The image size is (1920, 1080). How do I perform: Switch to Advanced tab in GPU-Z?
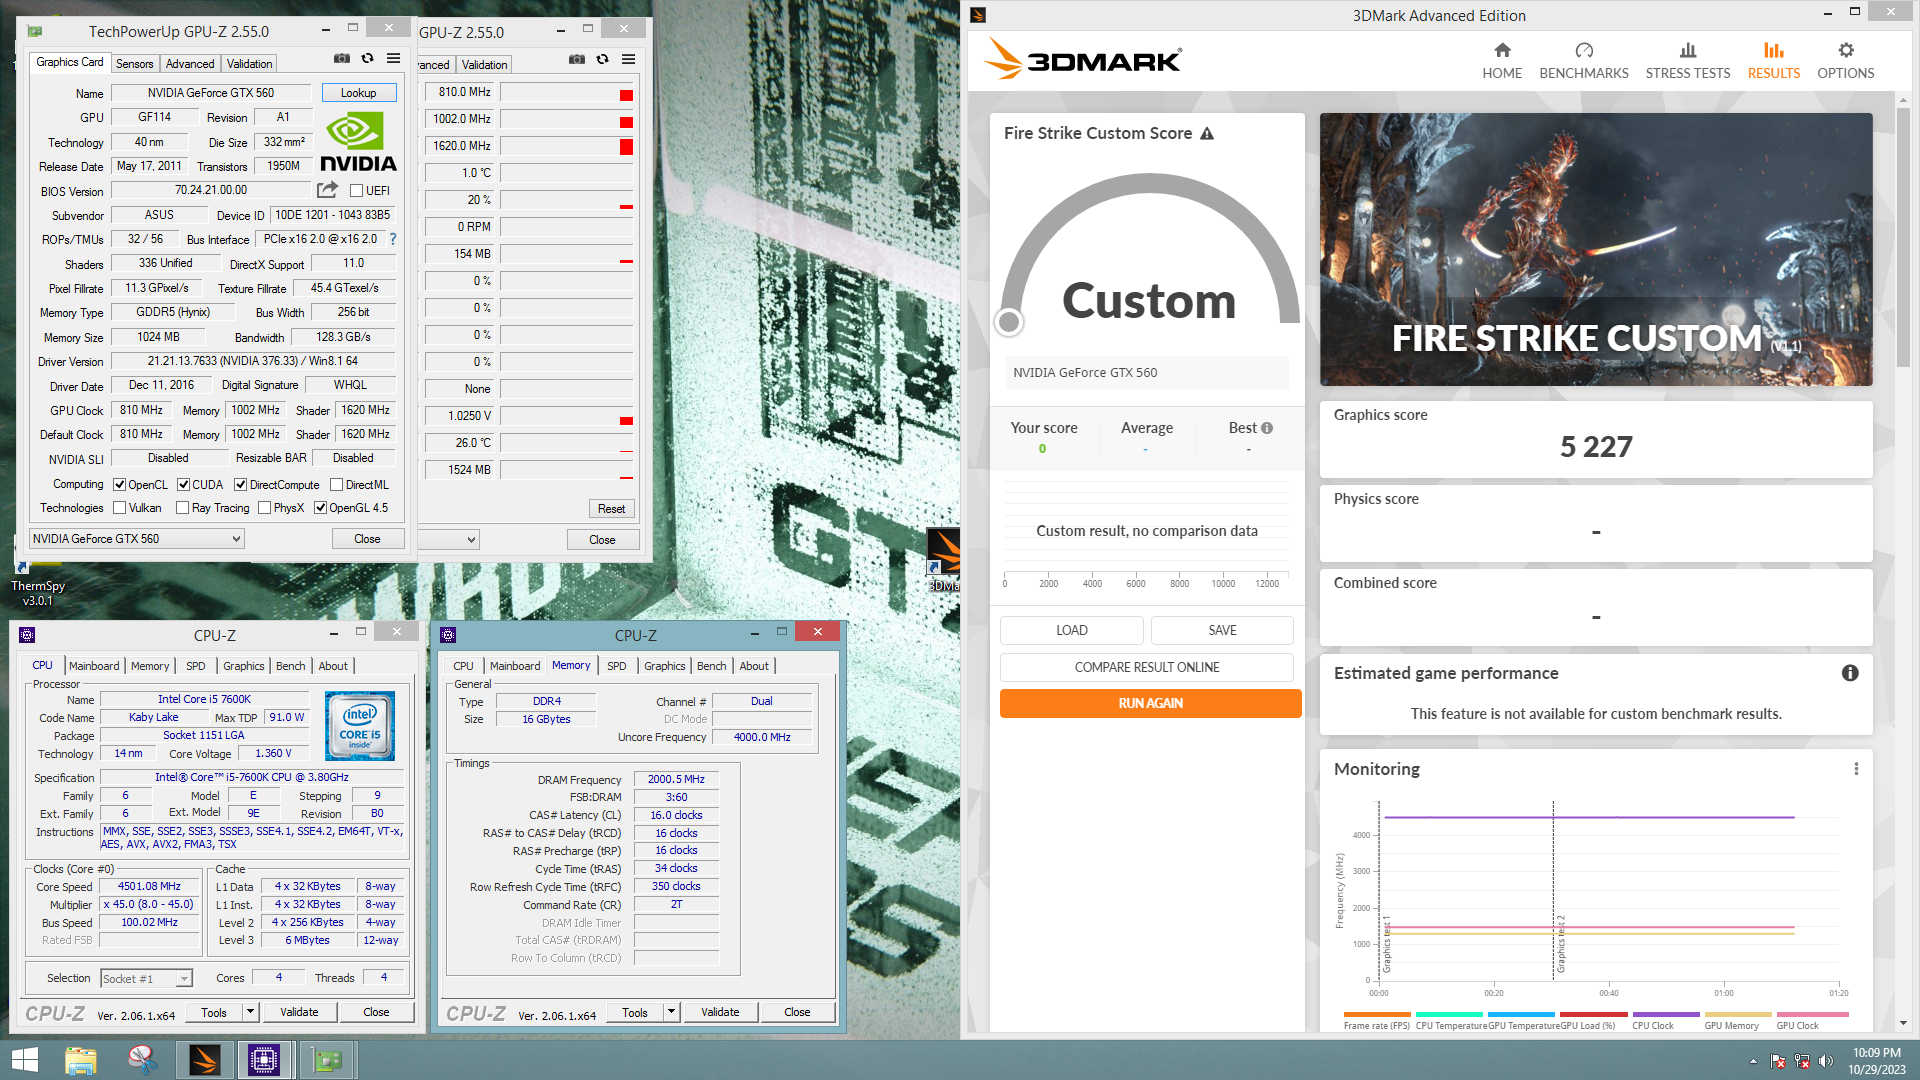[x=190, y=64]
